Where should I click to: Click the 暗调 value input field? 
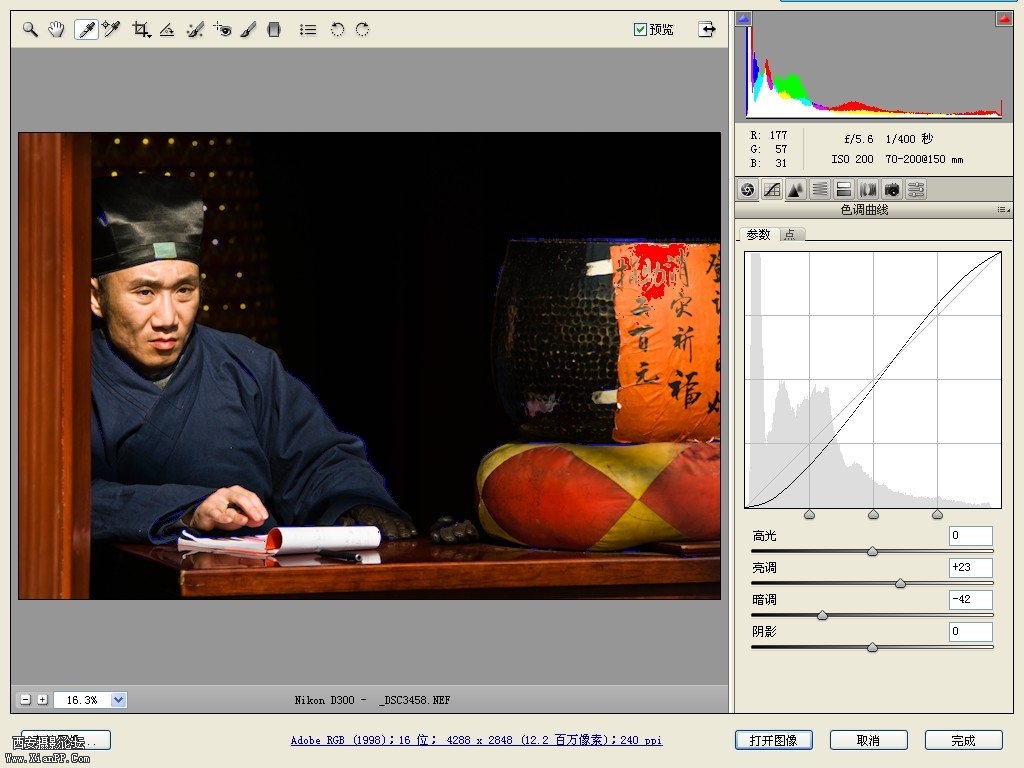[970, 600]
